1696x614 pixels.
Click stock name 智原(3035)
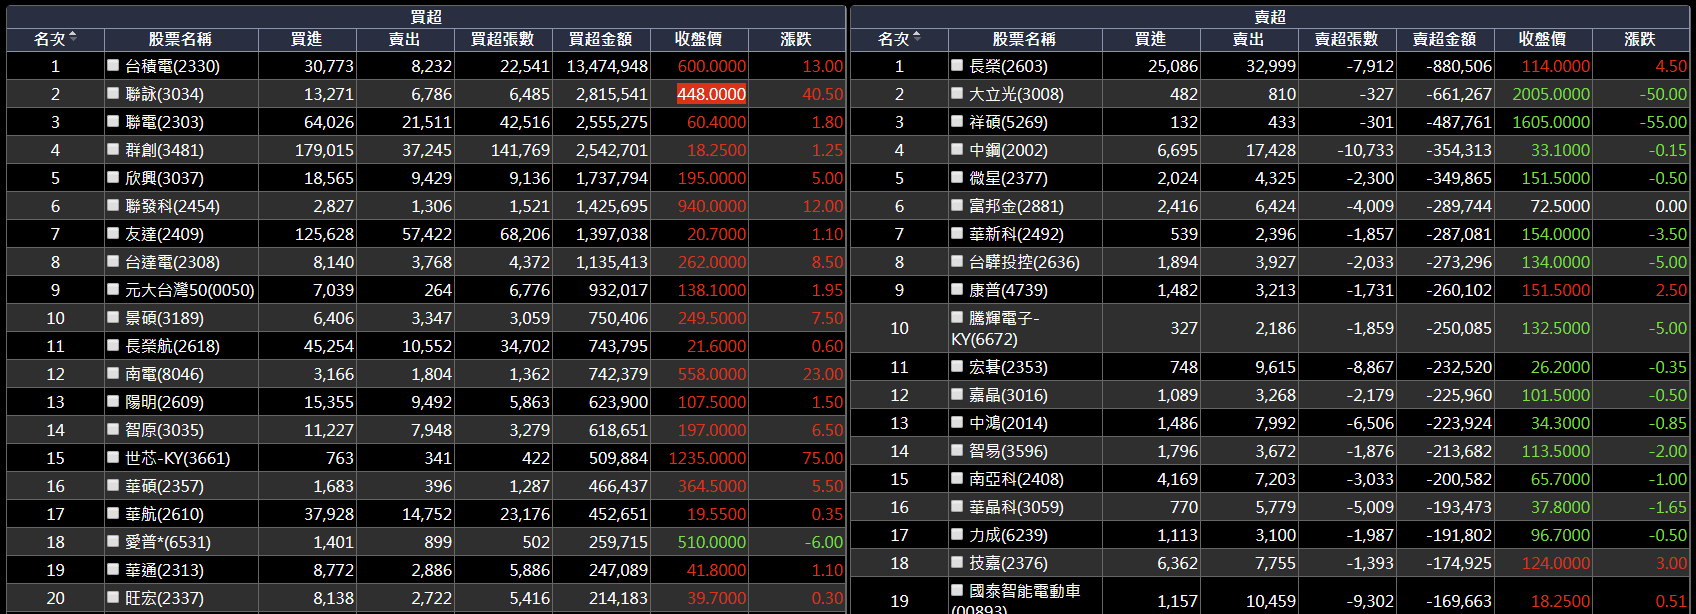[164, 430]
